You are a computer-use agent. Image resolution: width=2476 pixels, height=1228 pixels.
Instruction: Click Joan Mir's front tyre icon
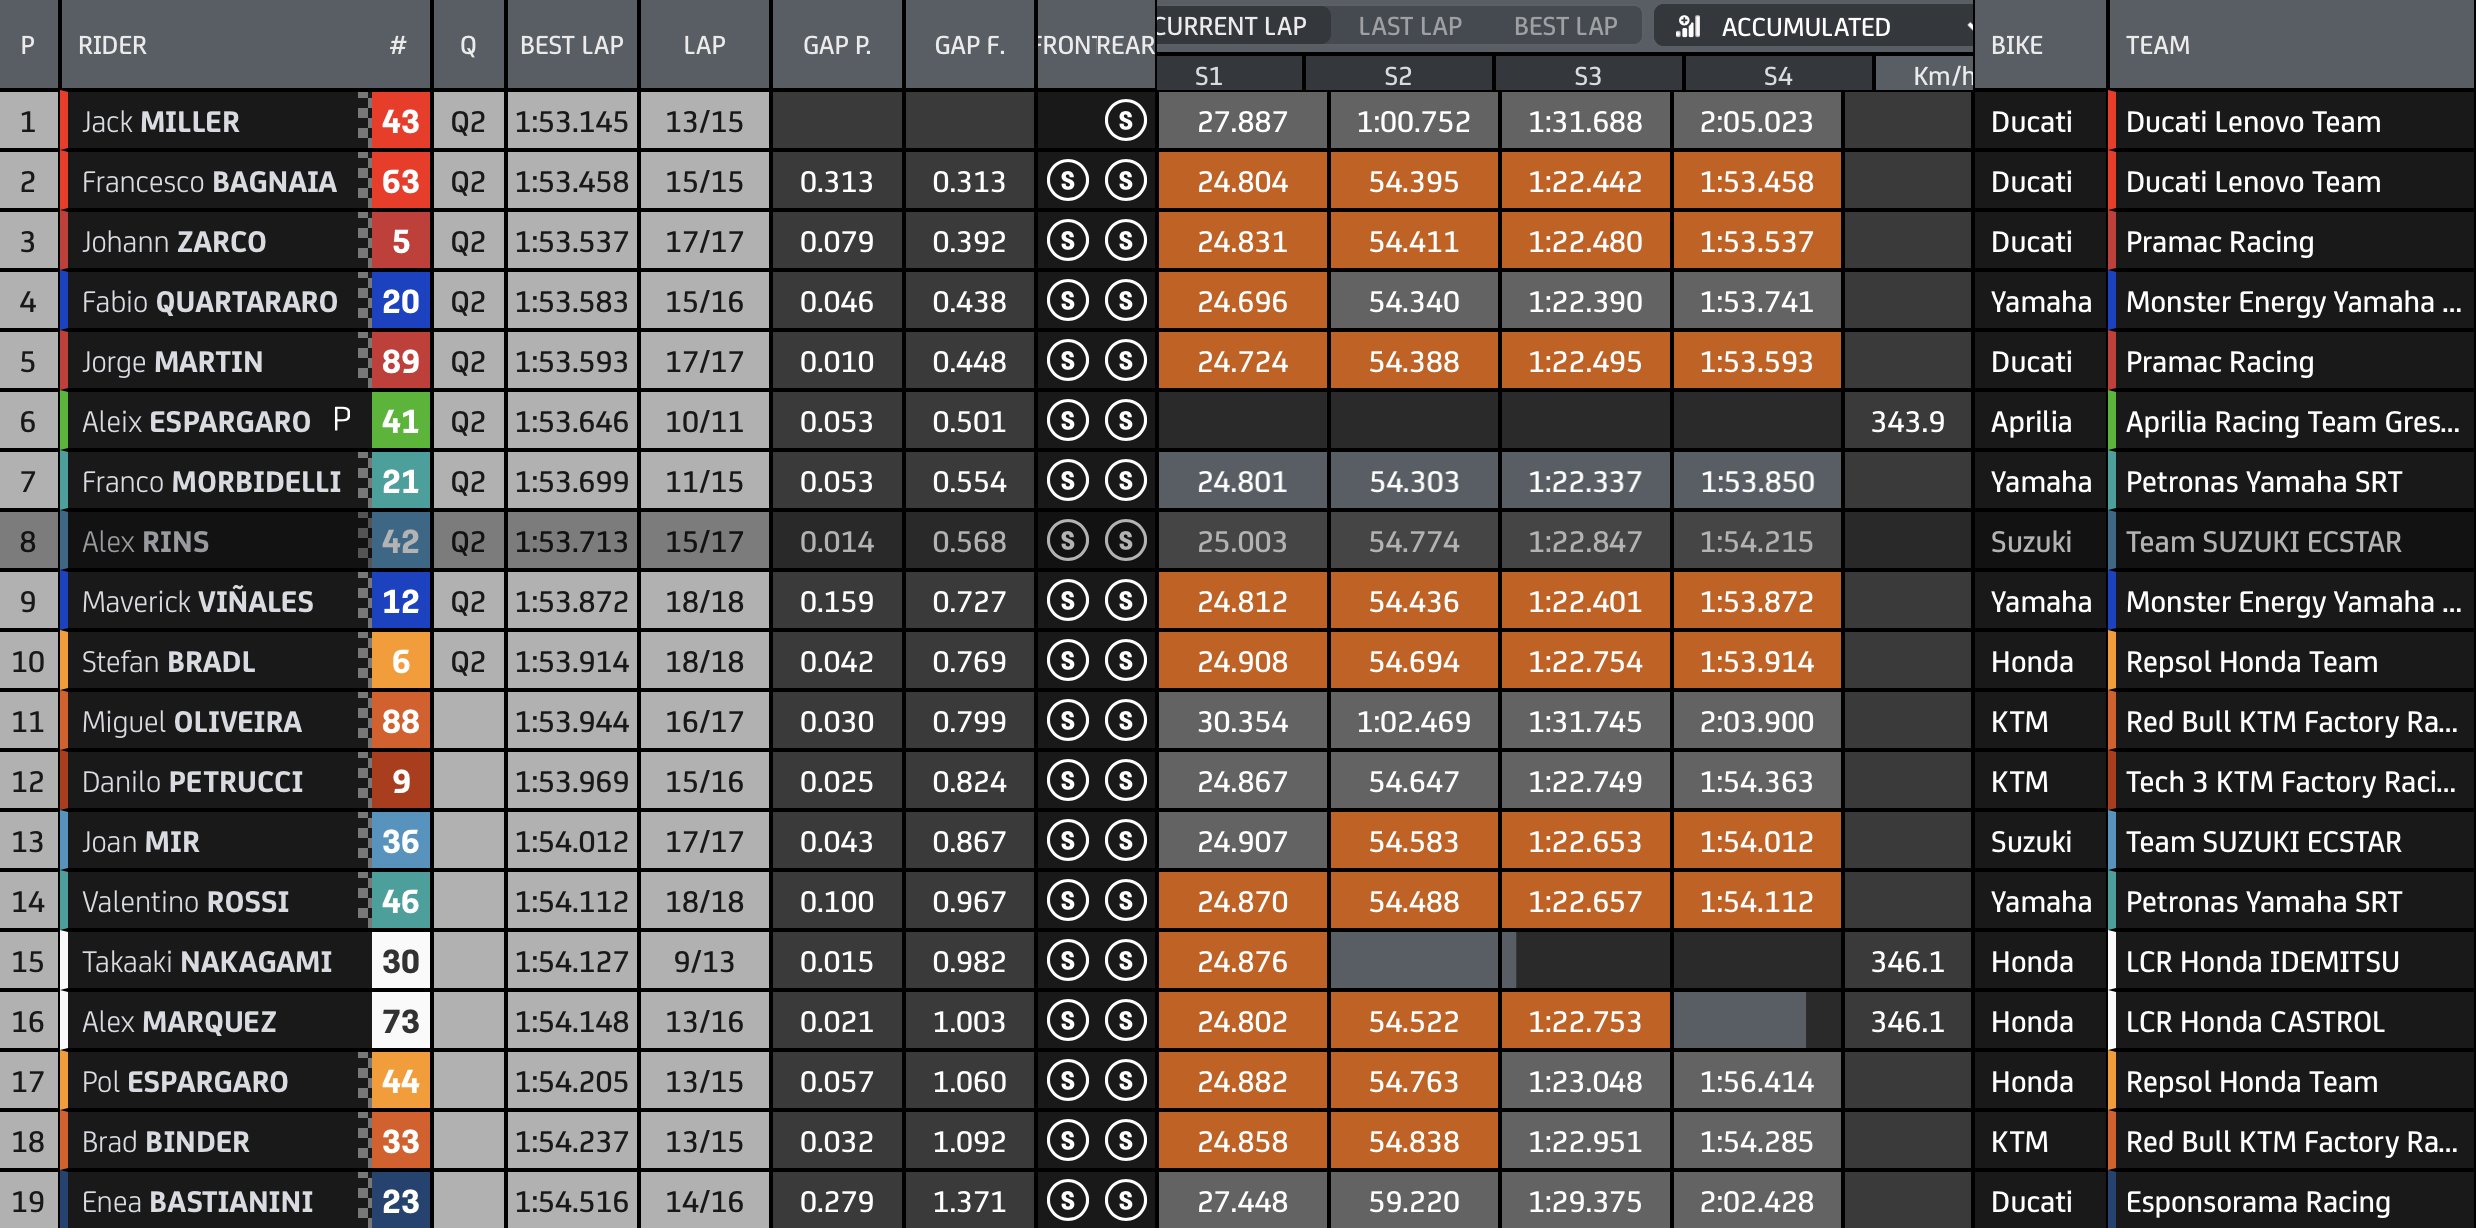tap(1068, 841)
